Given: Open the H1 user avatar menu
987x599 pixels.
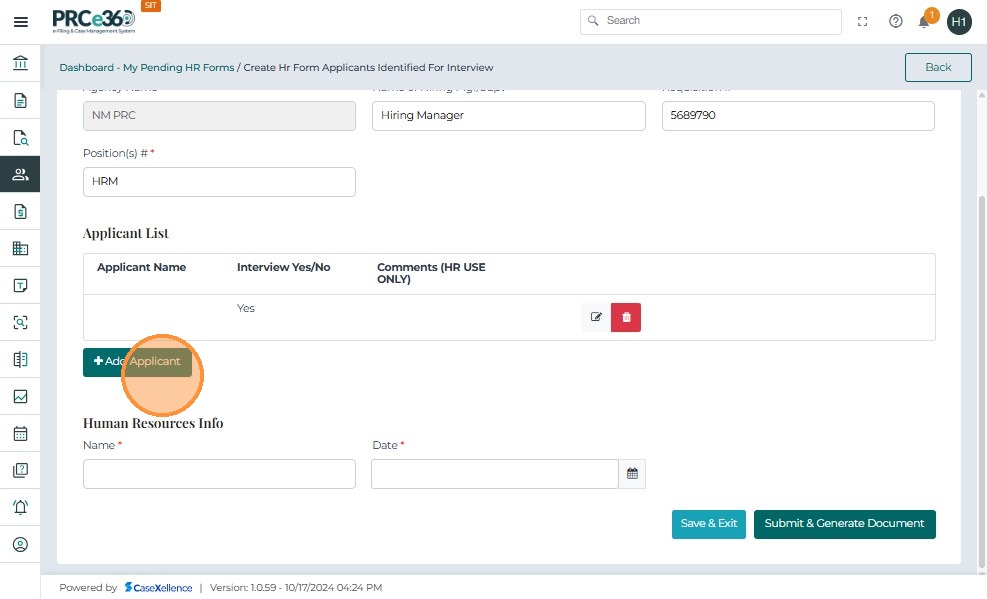Looking at the screenshot, I should click(x=959, y=21).
